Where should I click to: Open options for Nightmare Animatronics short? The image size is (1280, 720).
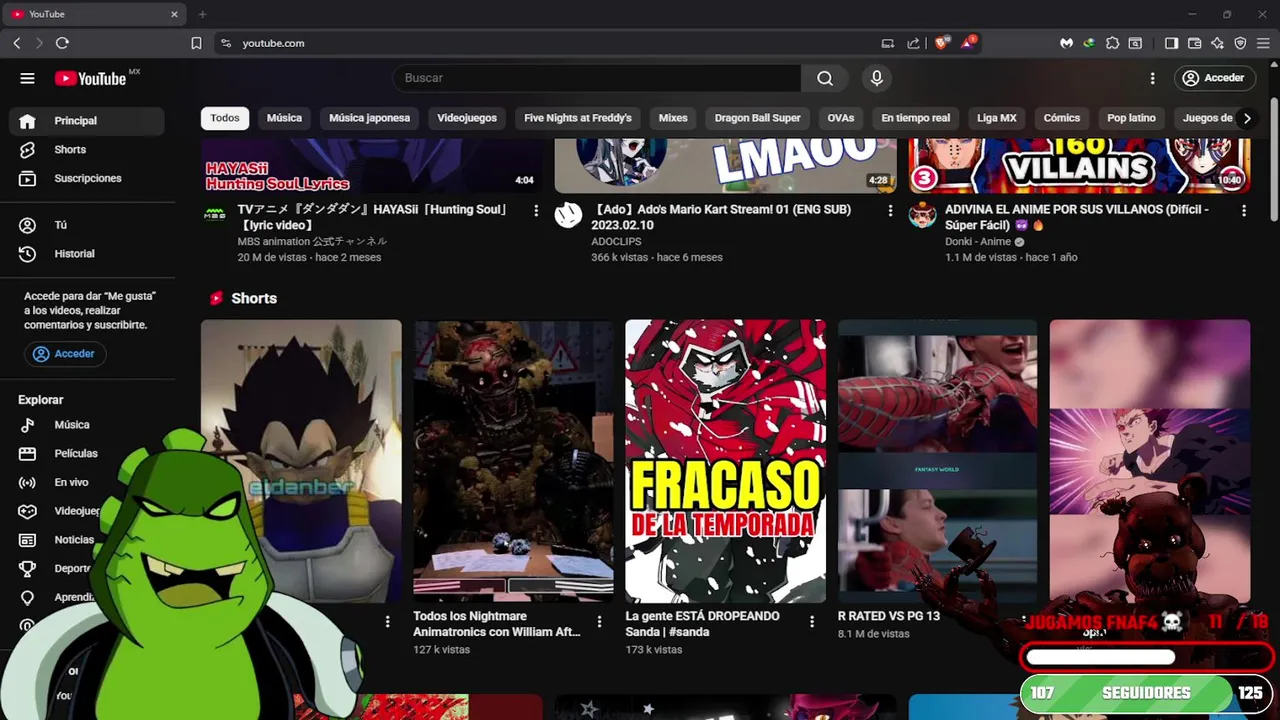point(600,622)
